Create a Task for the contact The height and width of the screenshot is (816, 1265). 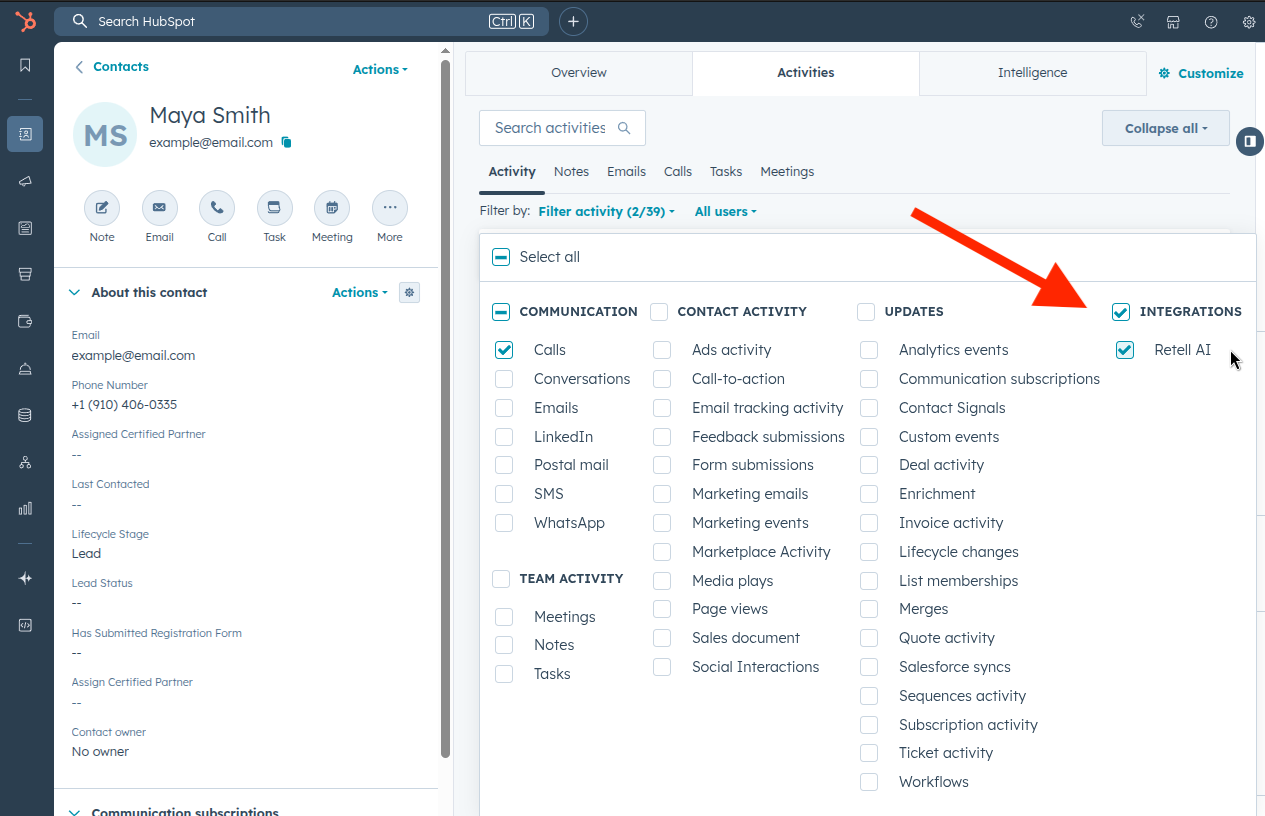tap(274, 208)
